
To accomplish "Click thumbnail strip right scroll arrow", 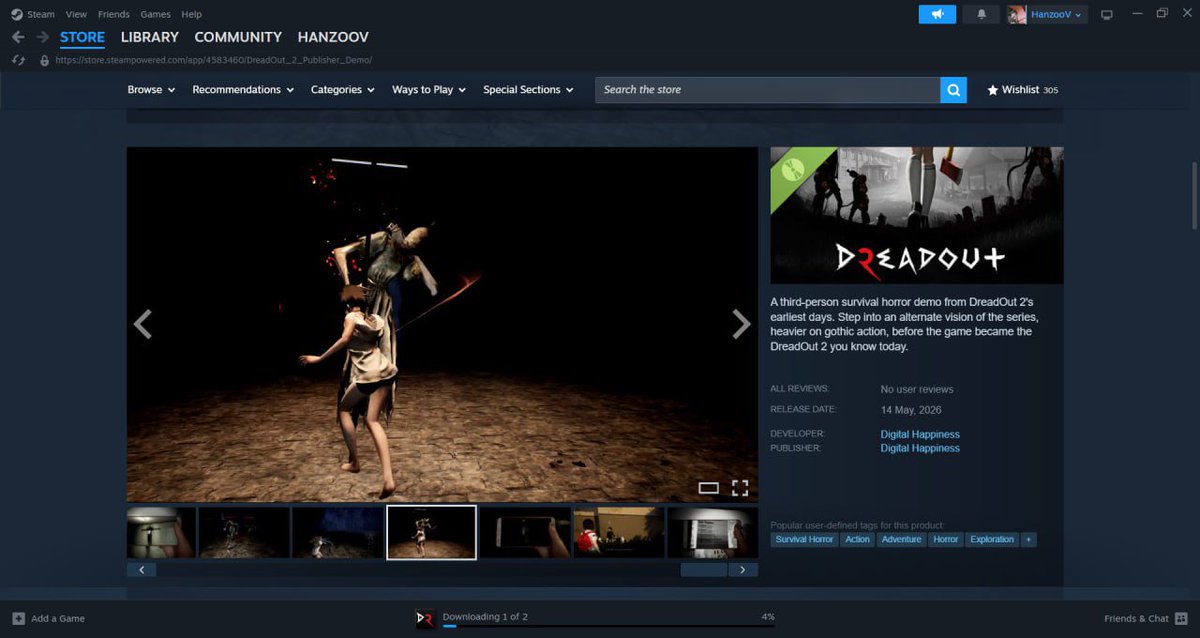I will (x=743, y=570).
